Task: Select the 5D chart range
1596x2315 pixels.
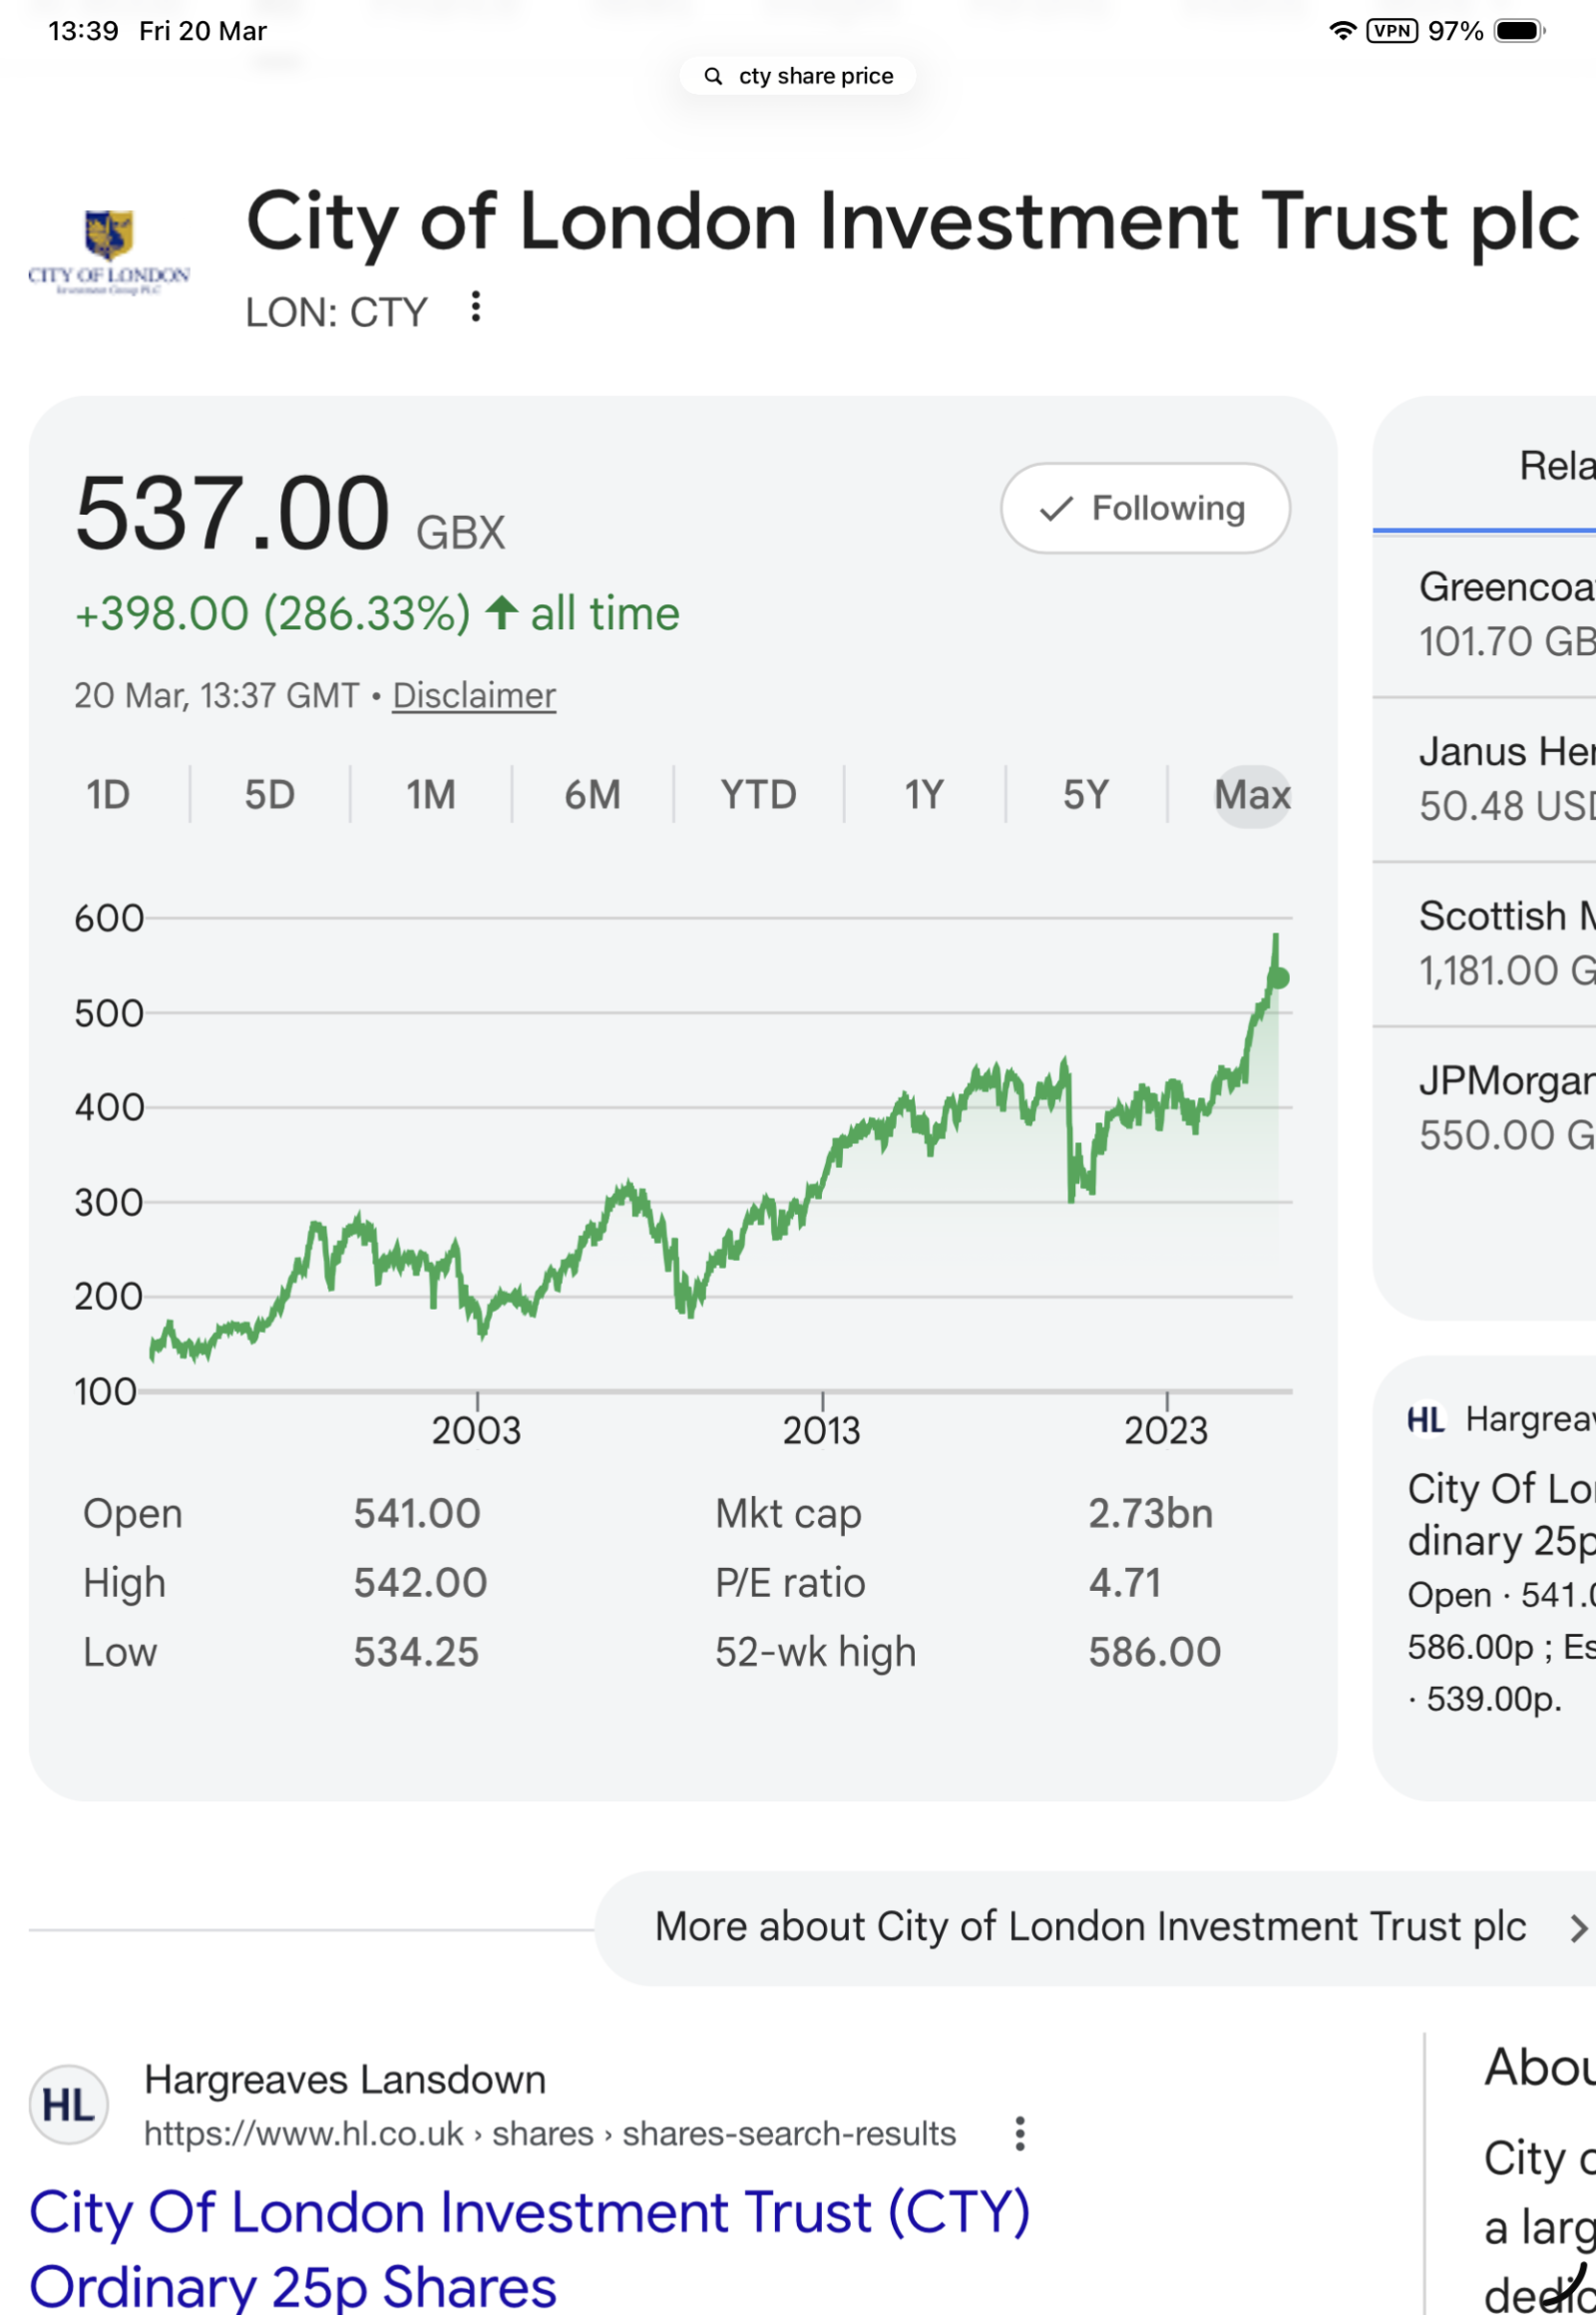Action: tap(269, 795)
